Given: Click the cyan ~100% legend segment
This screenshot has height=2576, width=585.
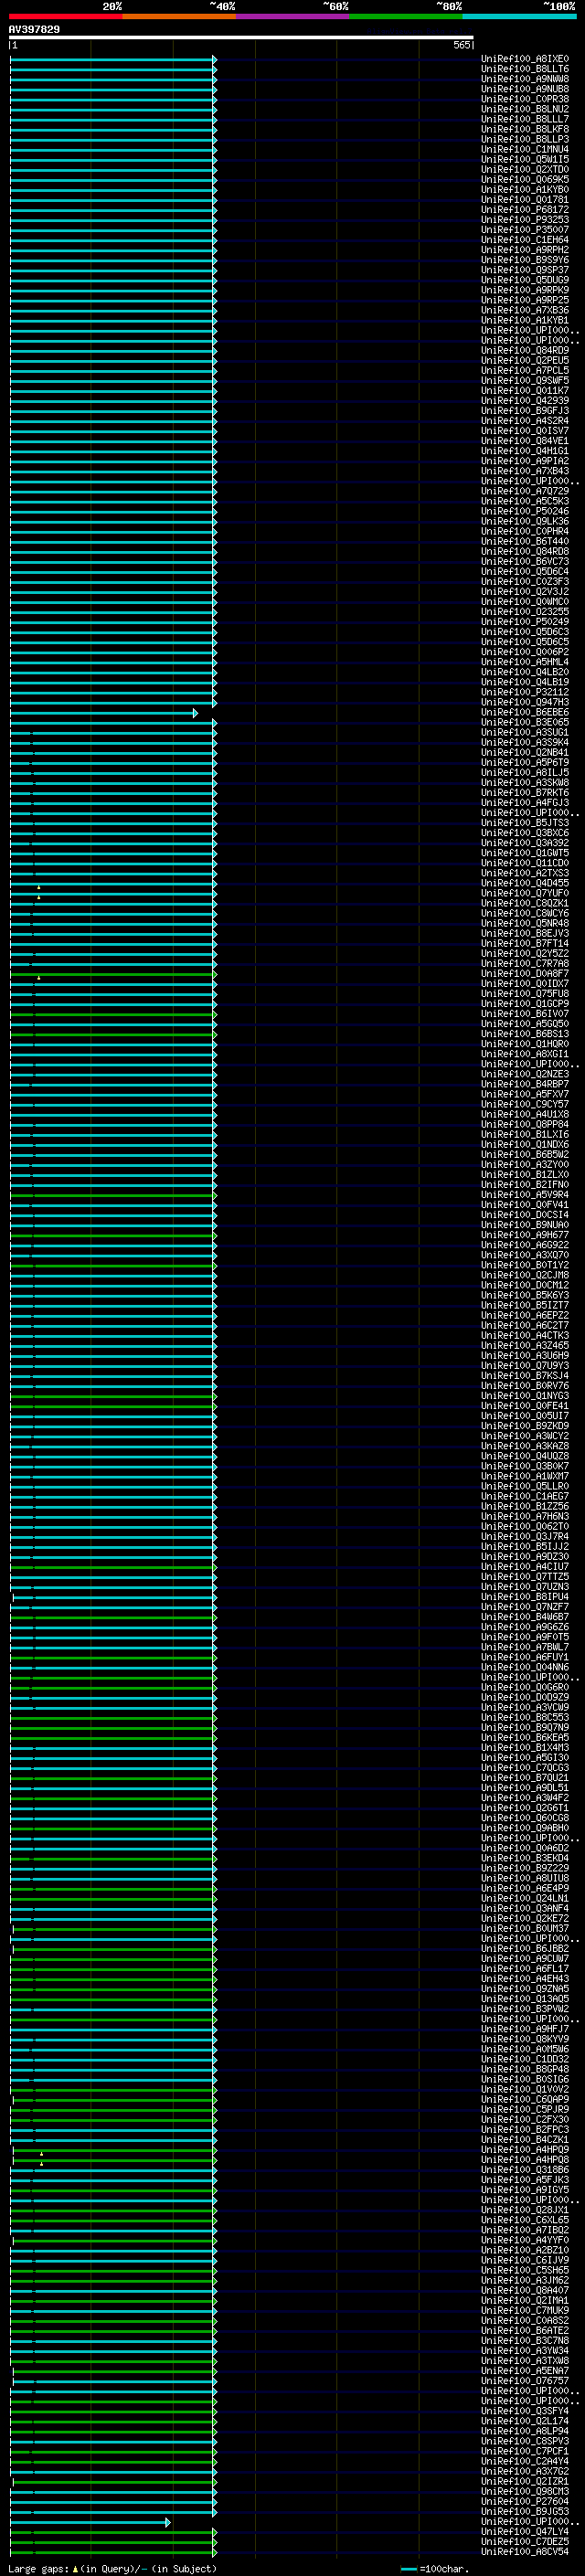Looking at the screenshot, I should 519,16.
